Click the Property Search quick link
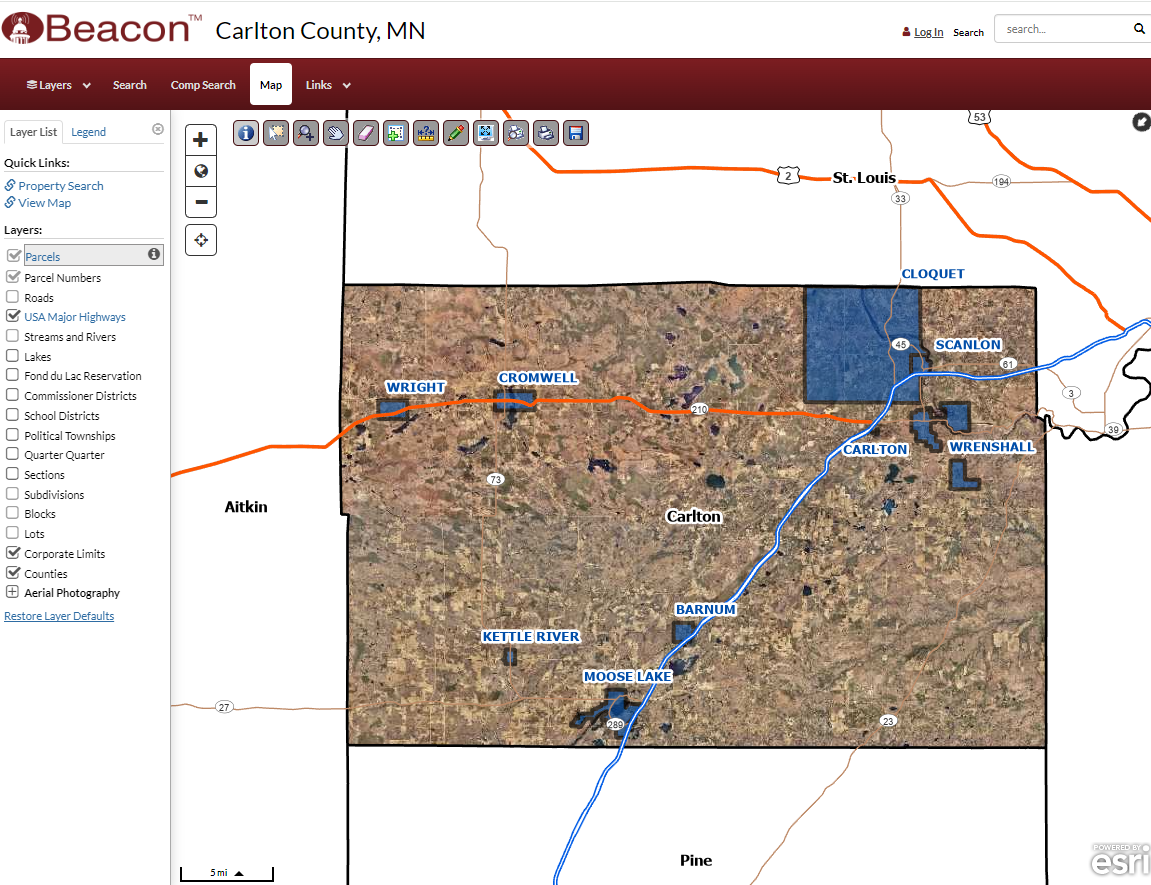Screen dimensions: 1151x885 [x=60, y=186]
